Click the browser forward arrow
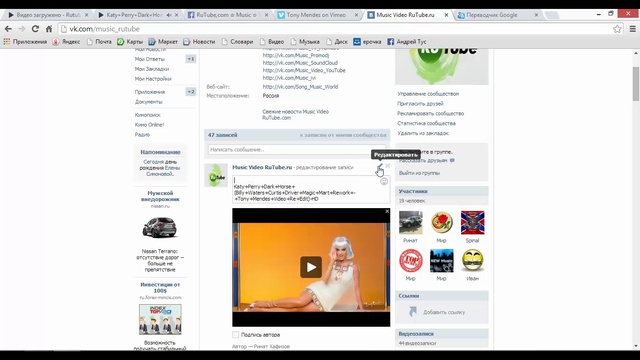This screenshot has width=640, height=360. (x=22, y=29)
